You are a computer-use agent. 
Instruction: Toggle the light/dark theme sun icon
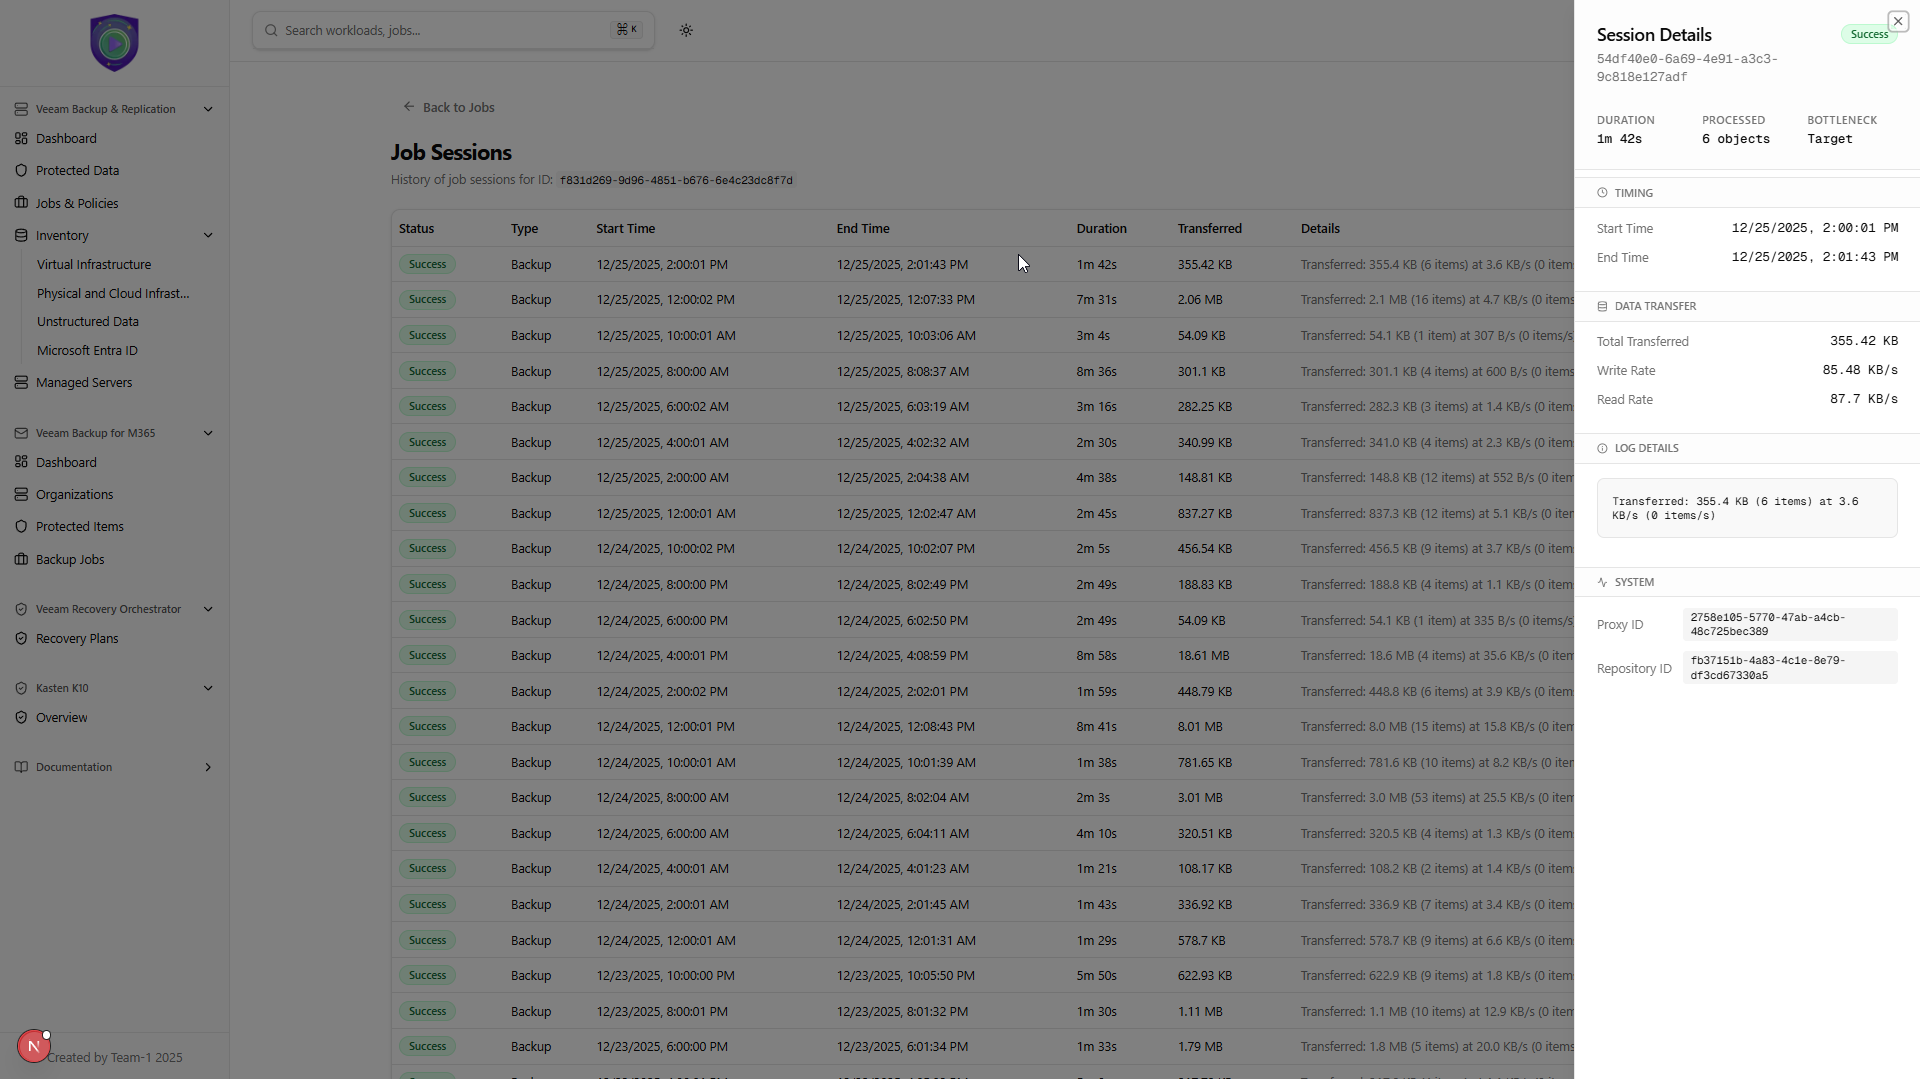(686, 30)
